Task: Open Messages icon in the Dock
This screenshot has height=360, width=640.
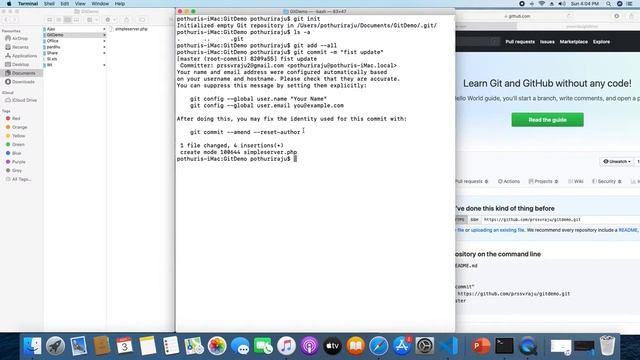Action: pos(240,346)
